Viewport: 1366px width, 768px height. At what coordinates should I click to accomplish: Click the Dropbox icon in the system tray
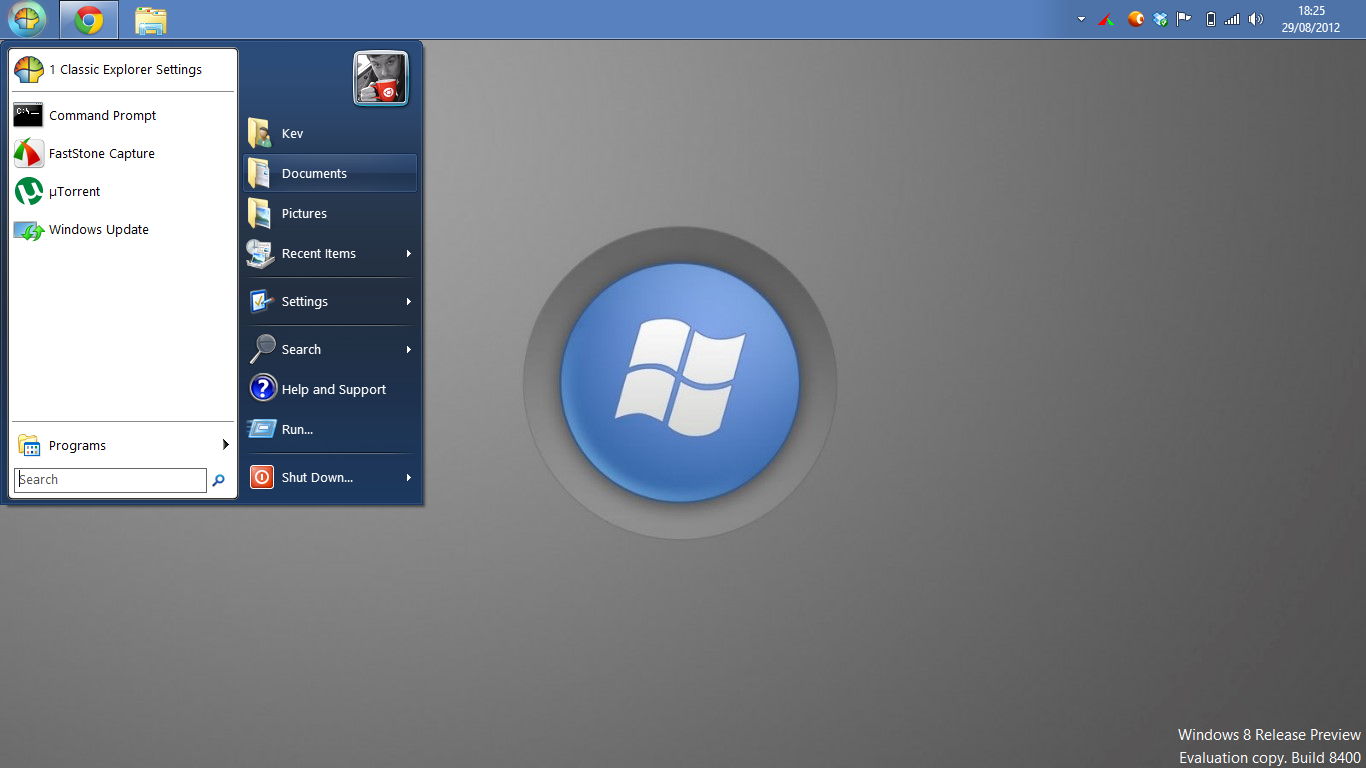(x=1160, y=19)
